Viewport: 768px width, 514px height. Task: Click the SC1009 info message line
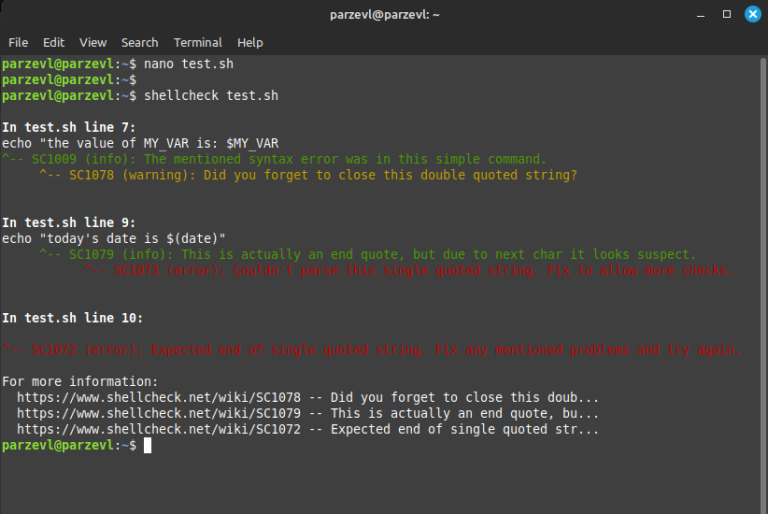tap(274, 159)
